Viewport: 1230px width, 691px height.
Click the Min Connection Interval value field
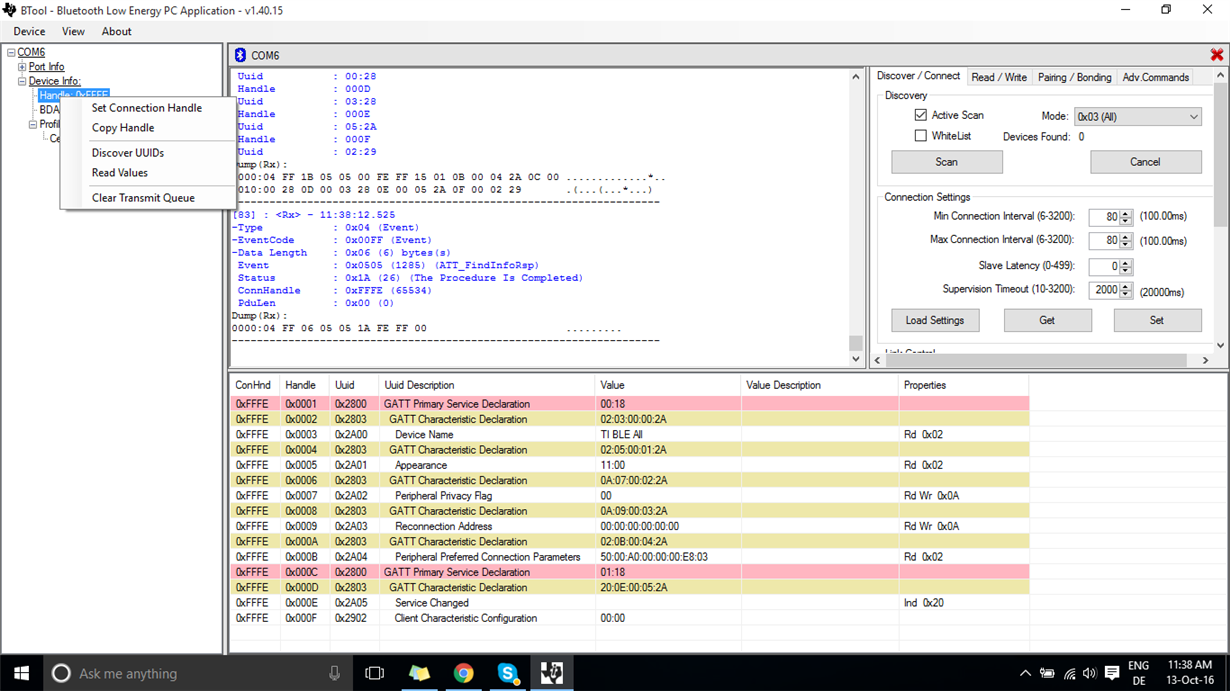point(1105,217)
